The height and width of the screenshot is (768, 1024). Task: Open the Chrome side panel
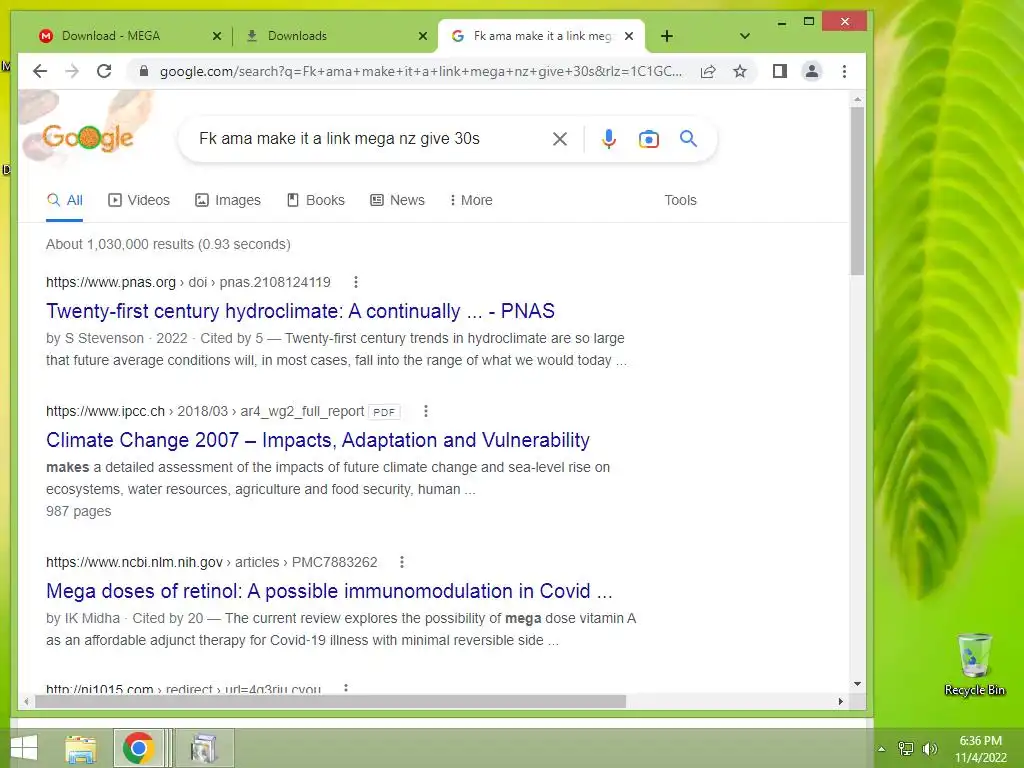780,71
